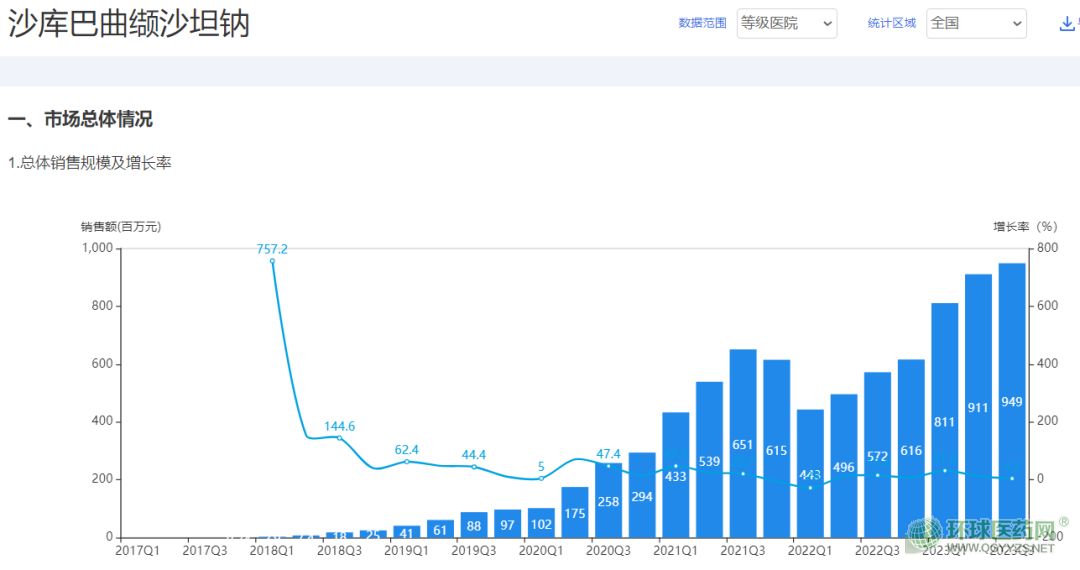This screenshot has height=570, width=1080.
Task: Click the 沙库巴曲缬沙坦钠 page title
Action: (x=129, y=24)
